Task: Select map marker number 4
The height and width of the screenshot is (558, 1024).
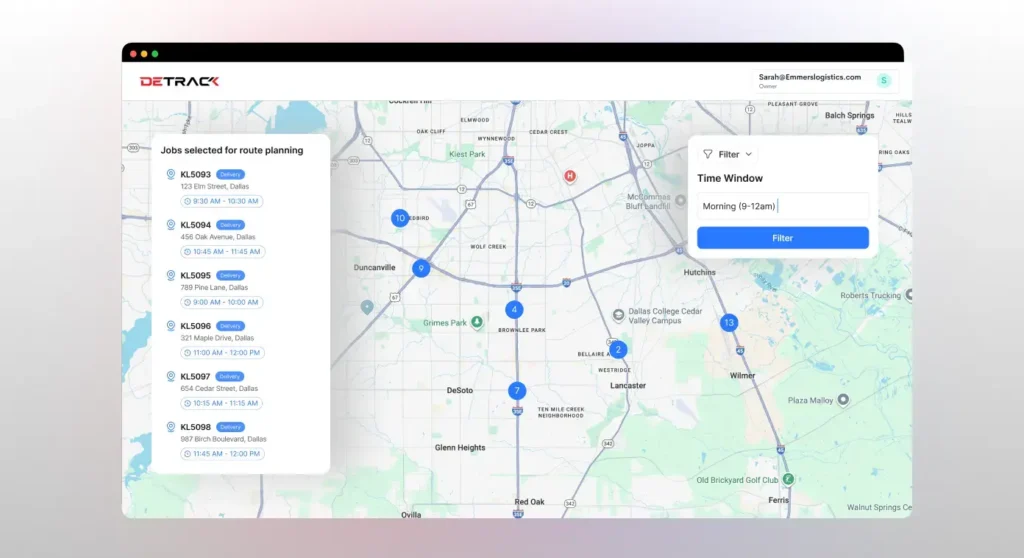Action: [514, 310]
